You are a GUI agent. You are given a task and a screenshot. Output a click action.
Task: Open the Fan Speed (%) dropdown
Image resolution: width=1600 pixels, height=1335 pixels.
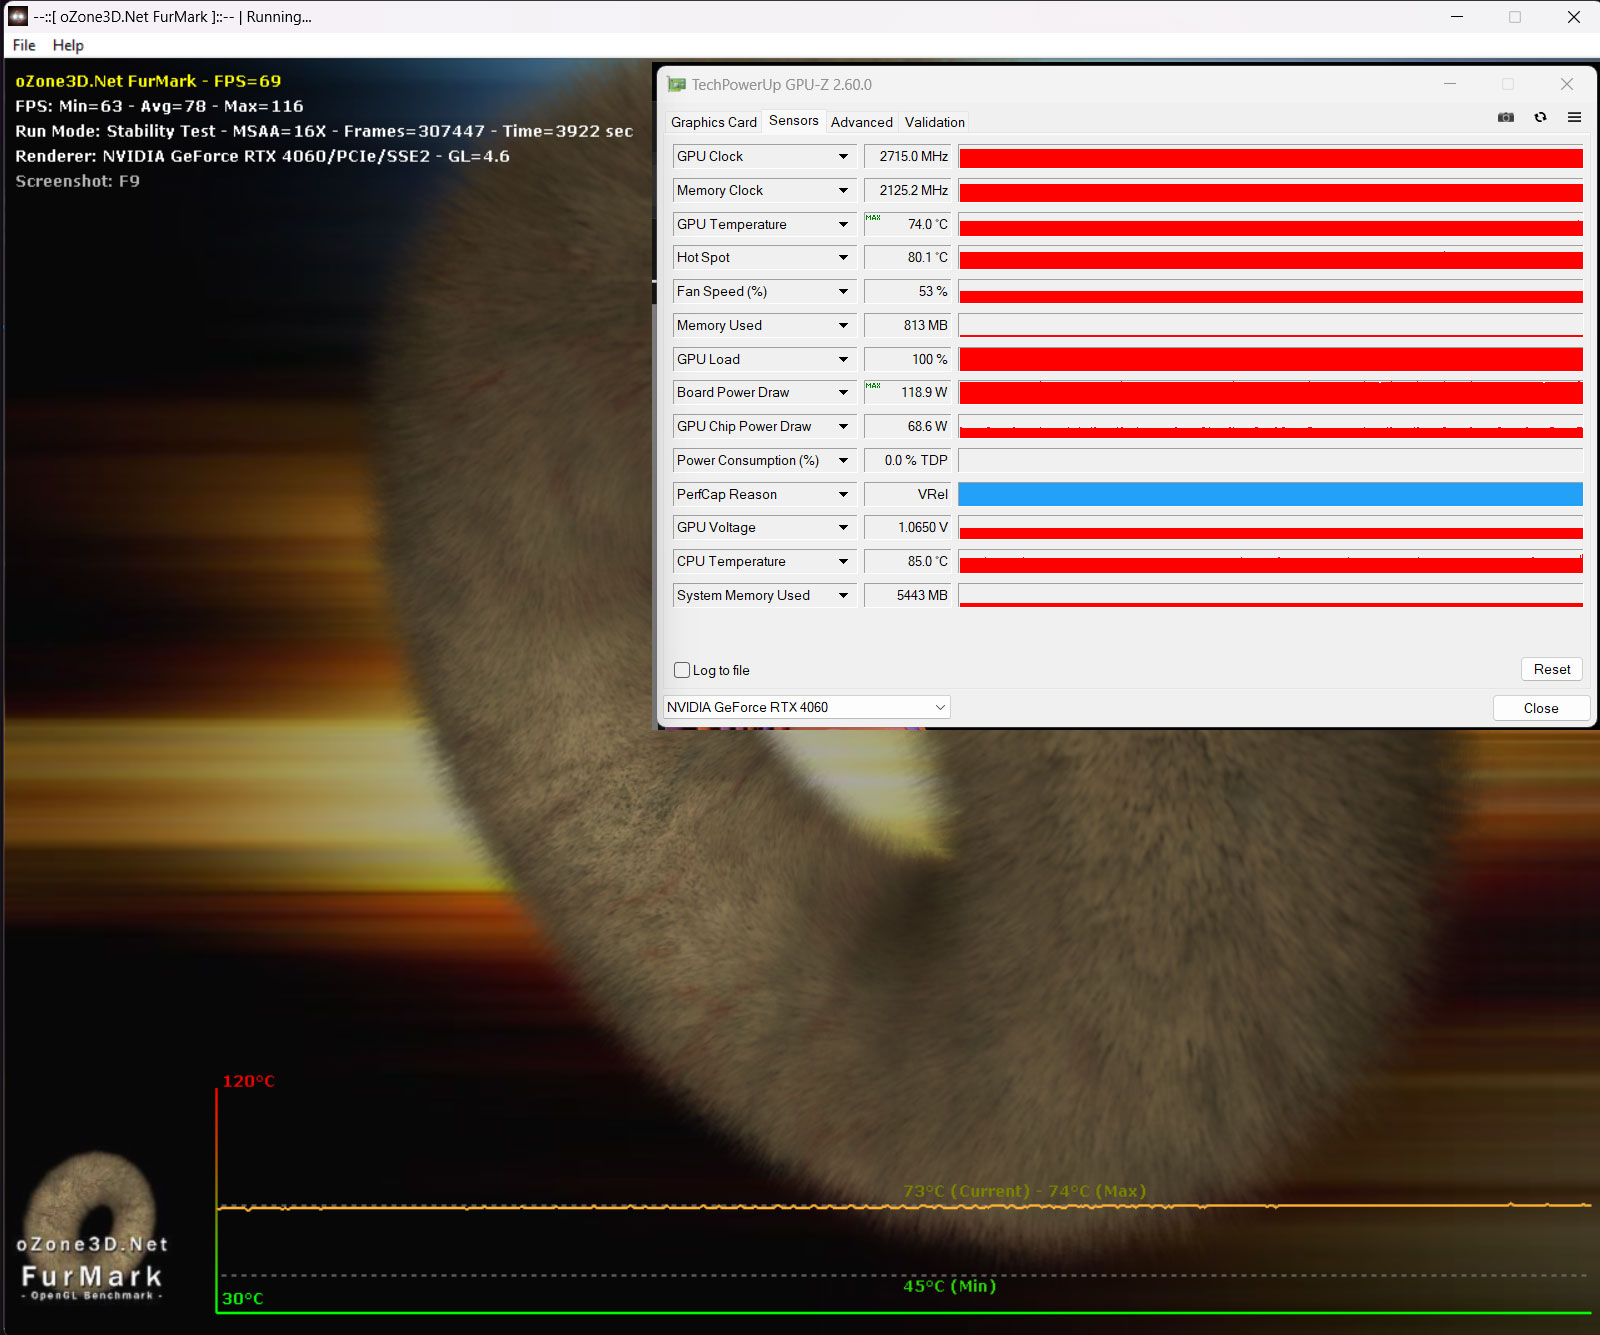coord(843,292)
